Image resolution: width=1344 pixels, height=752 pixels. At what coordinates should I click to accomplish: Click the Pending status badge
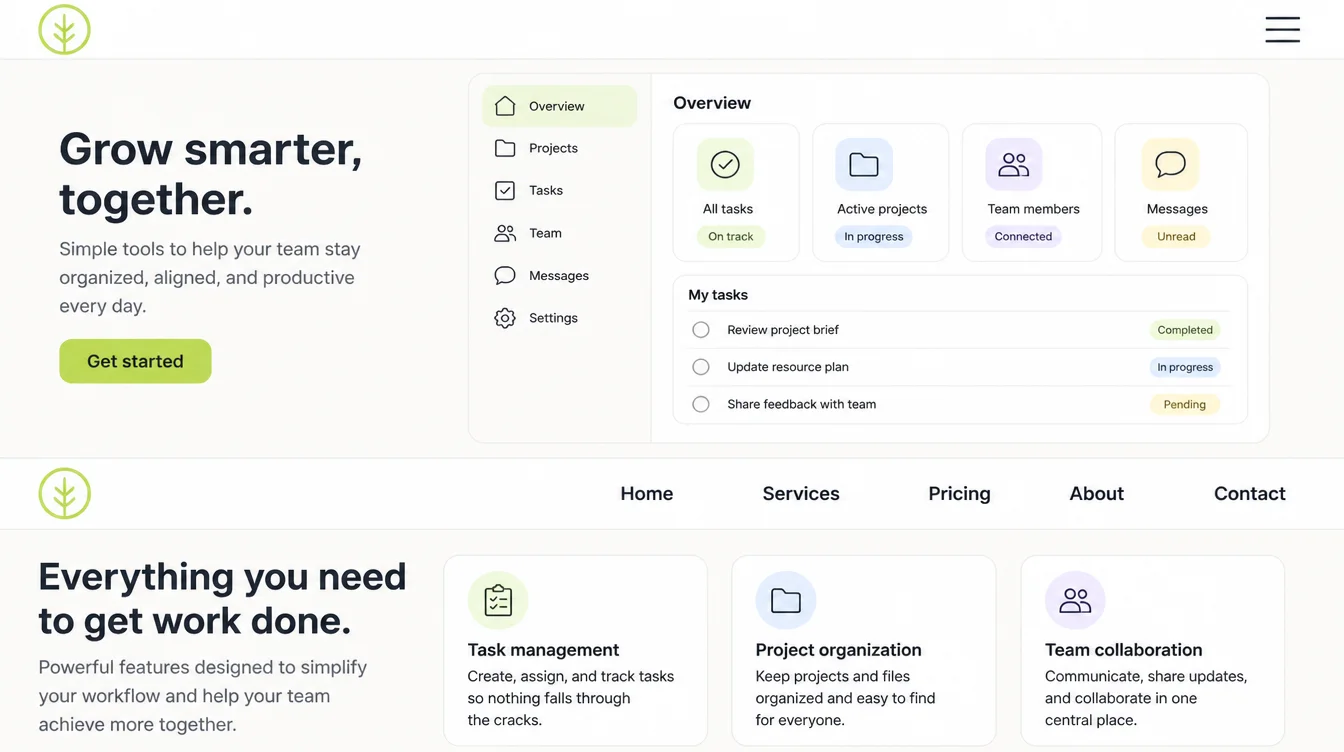[1185, 404]
